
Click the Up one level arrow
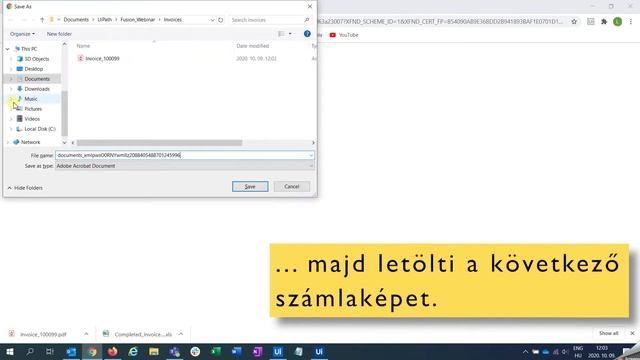(42, 20)
